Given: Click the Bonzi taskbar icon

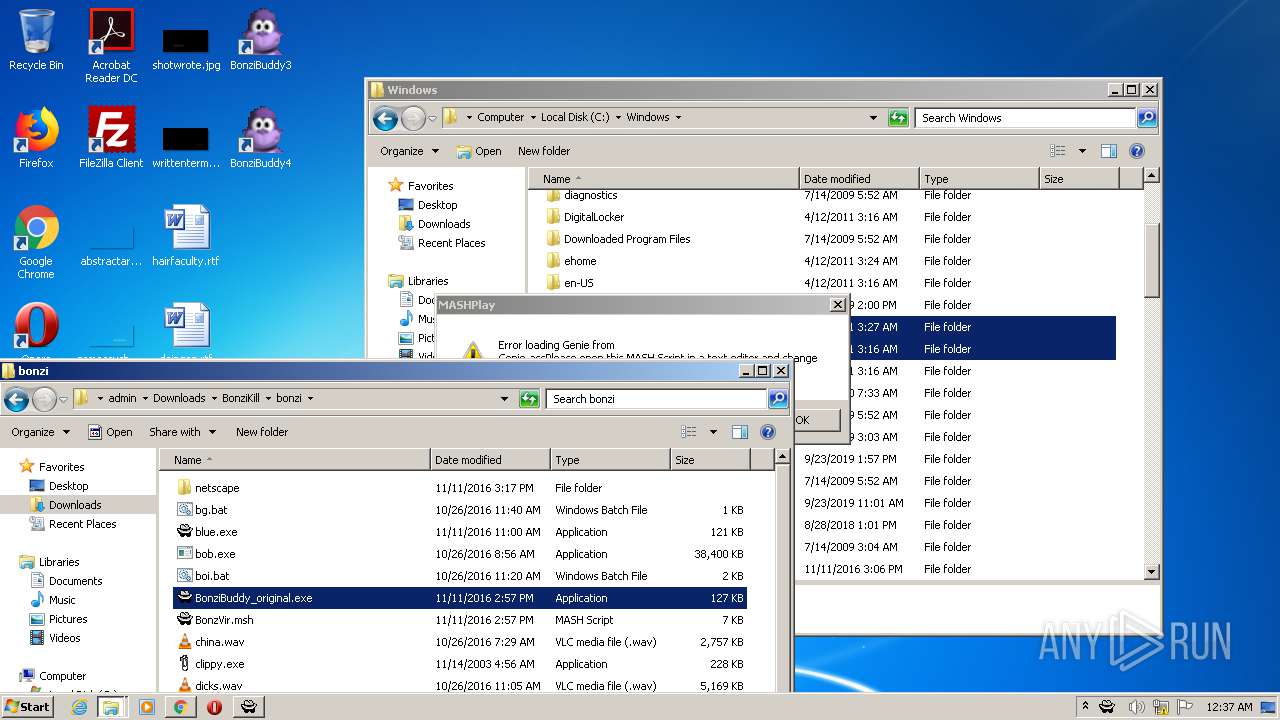Looking at the screenshot, I should point(249,707).
